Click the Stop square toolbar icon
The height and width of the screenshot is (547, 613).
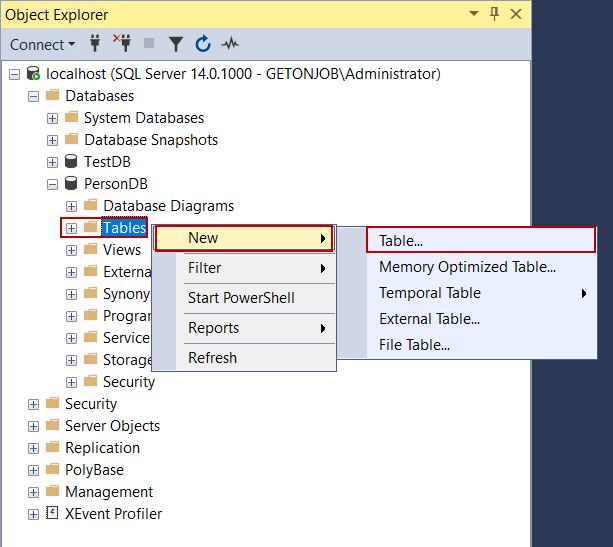tap(149, 44)
